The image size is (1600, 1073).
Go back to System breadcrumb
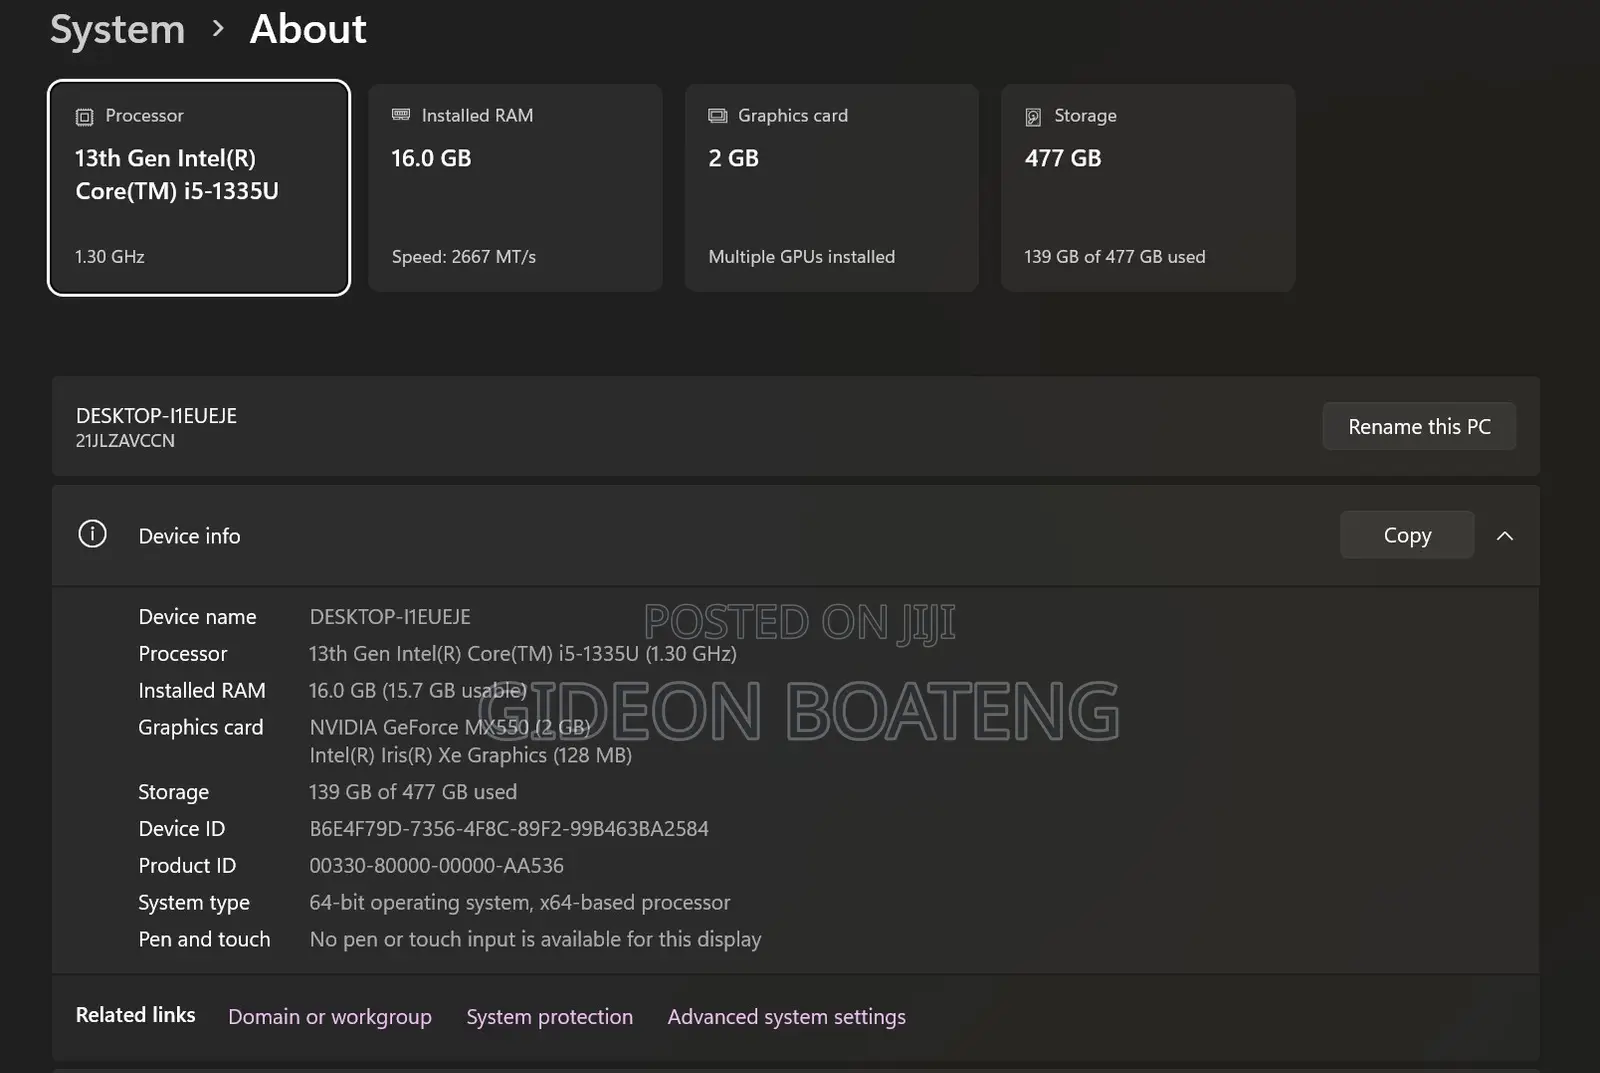(118, 30)
